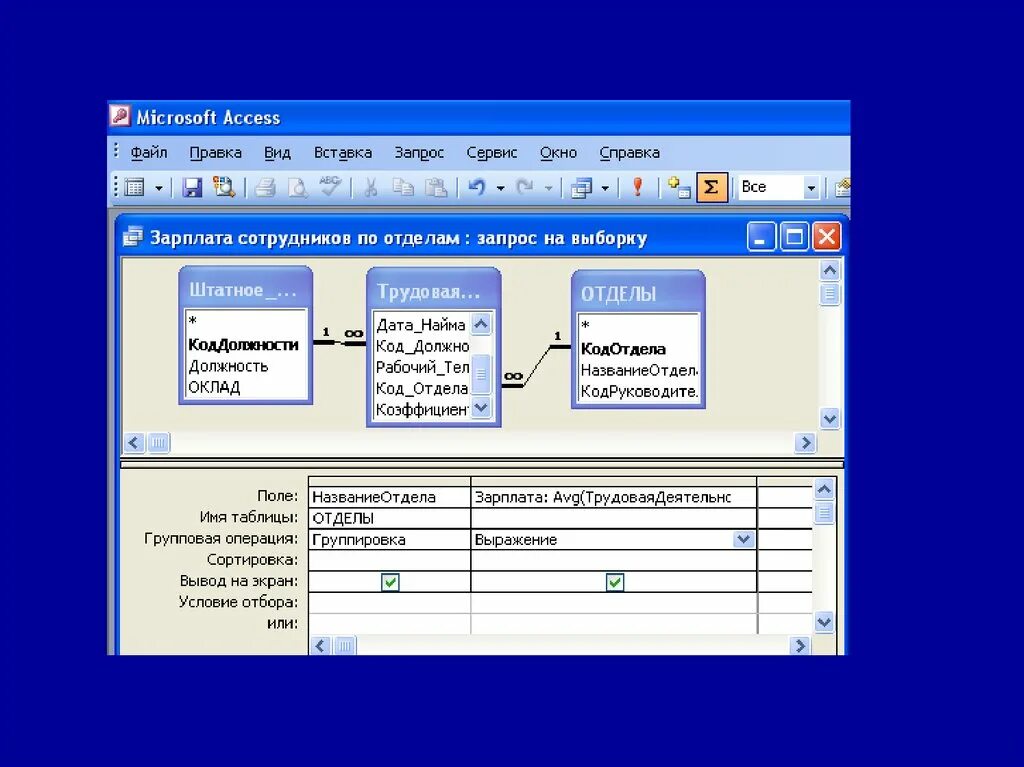Click the Show Table (add table) icon

pos(679,188)
